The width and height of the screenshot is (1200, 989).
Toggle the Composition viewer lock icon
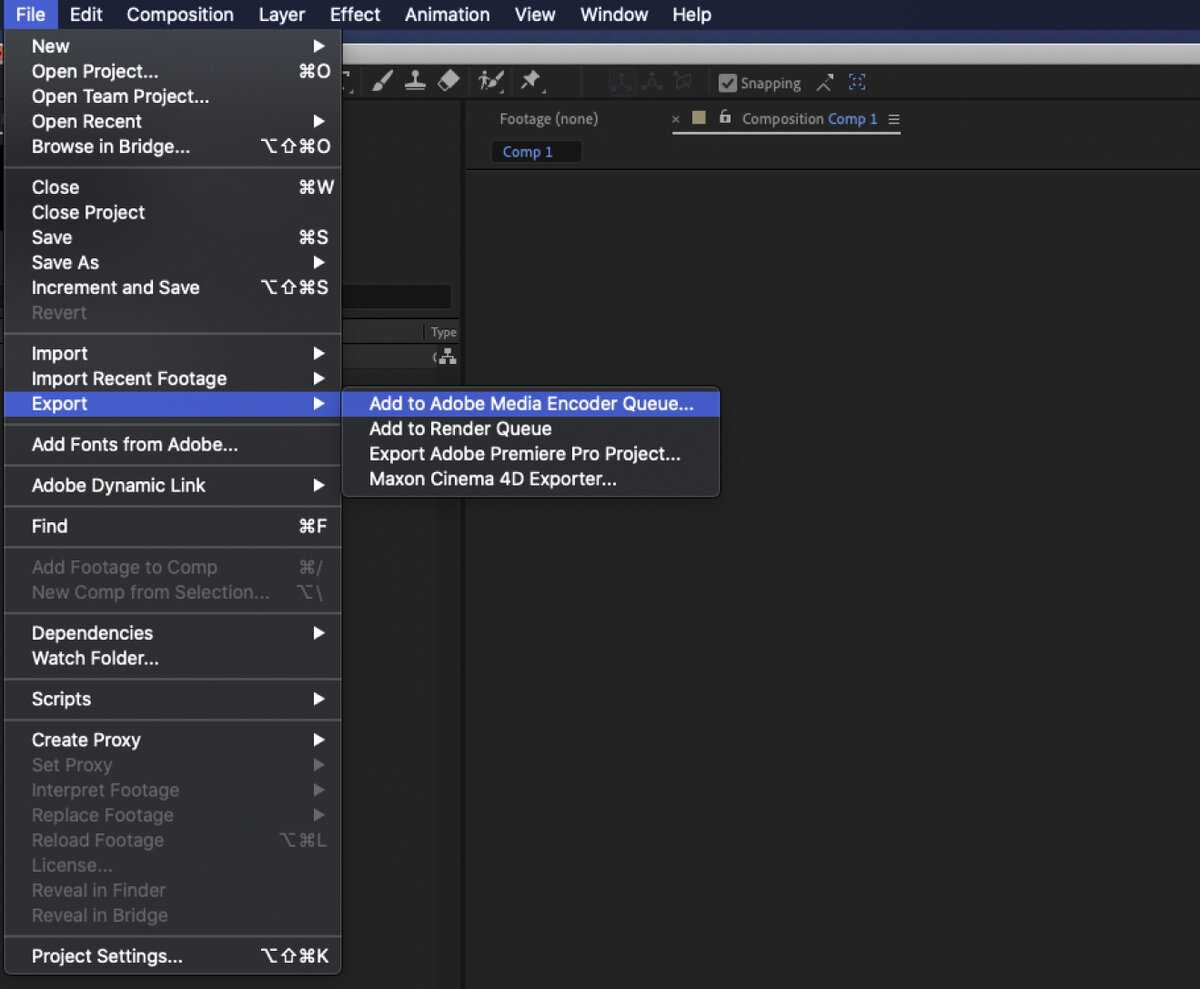(725, 118)
